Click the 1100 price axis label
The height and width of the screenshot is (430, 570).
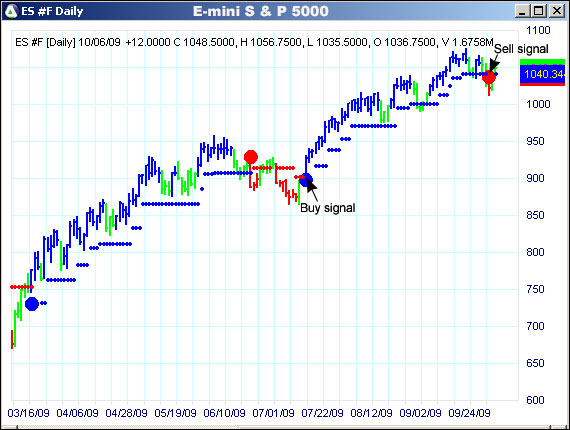coord(538,30)
